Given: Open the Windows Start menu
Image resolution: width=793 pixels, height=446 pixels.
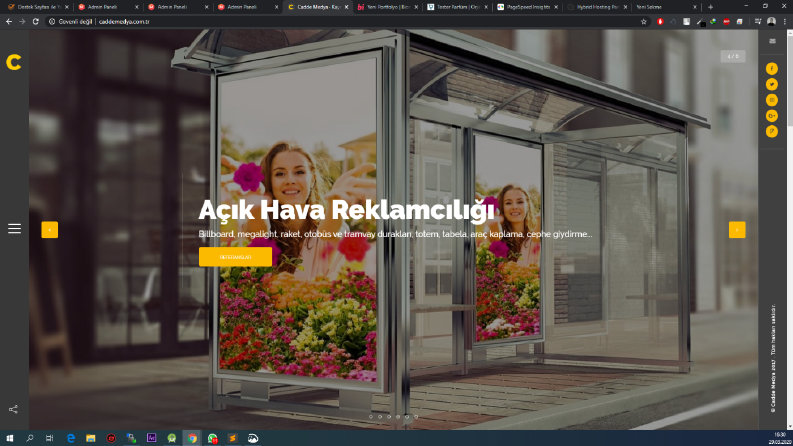Looking at the screenshot, I should point(10,438).
